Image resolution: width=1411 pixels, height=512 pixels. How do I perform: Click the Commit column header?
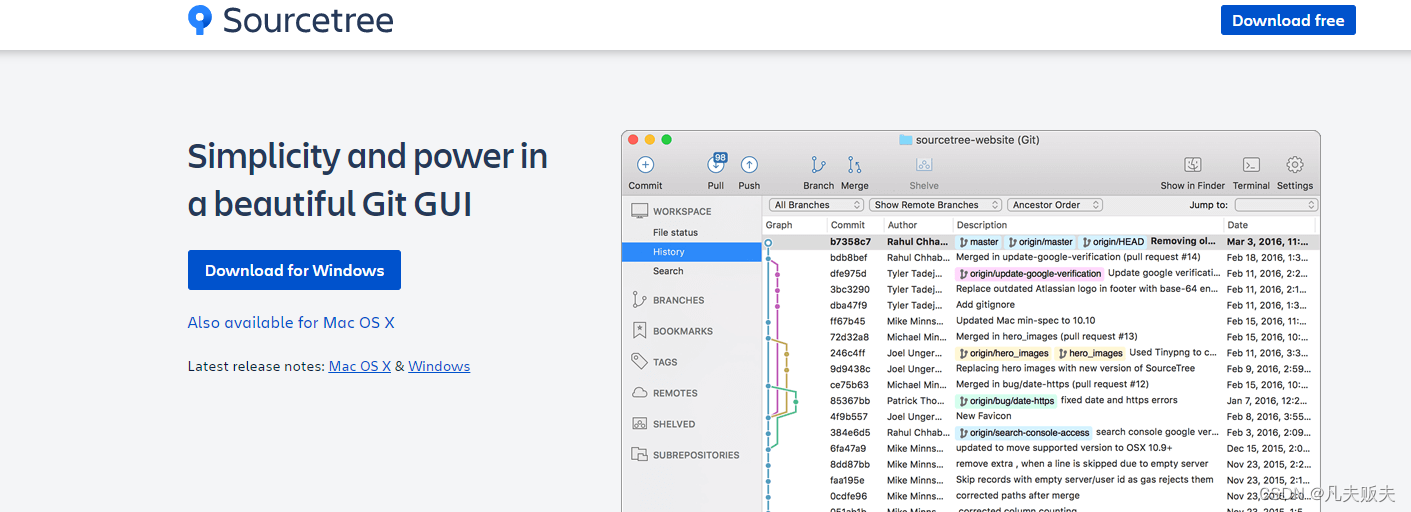pyautogui.click(x=848, y=225)
